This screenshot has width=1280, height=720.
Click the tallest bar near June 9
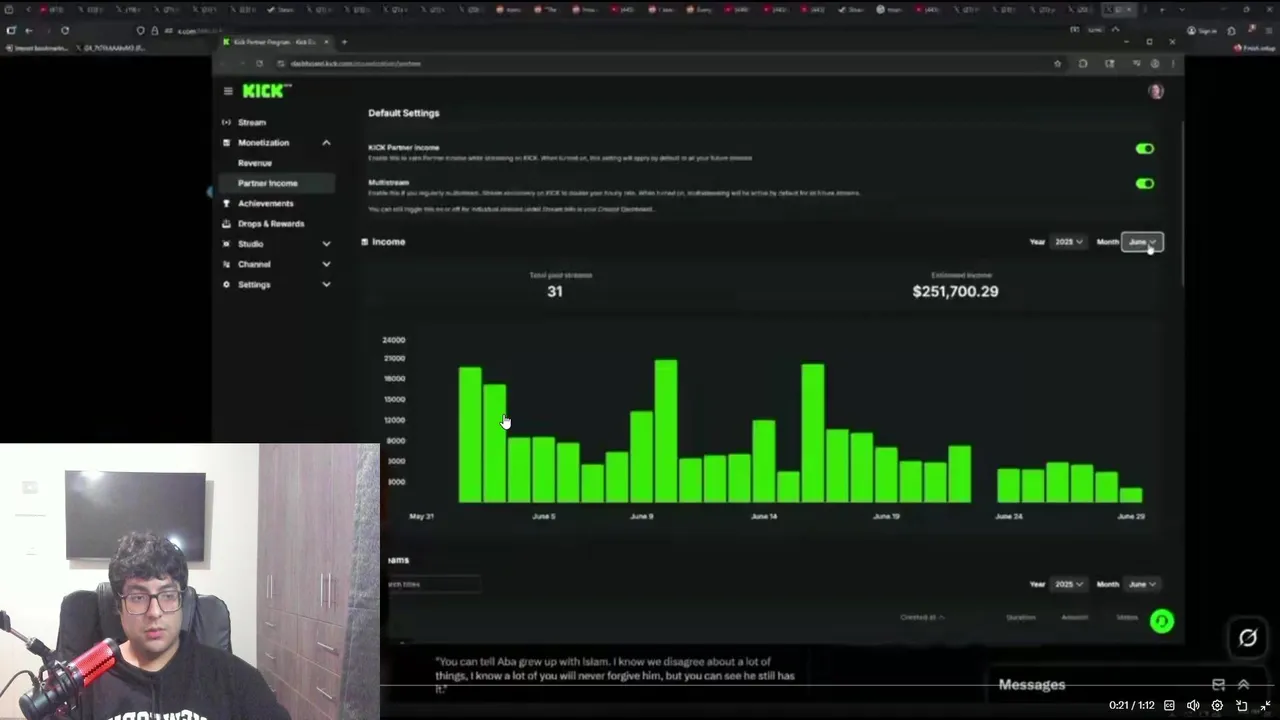click(666, 431)
